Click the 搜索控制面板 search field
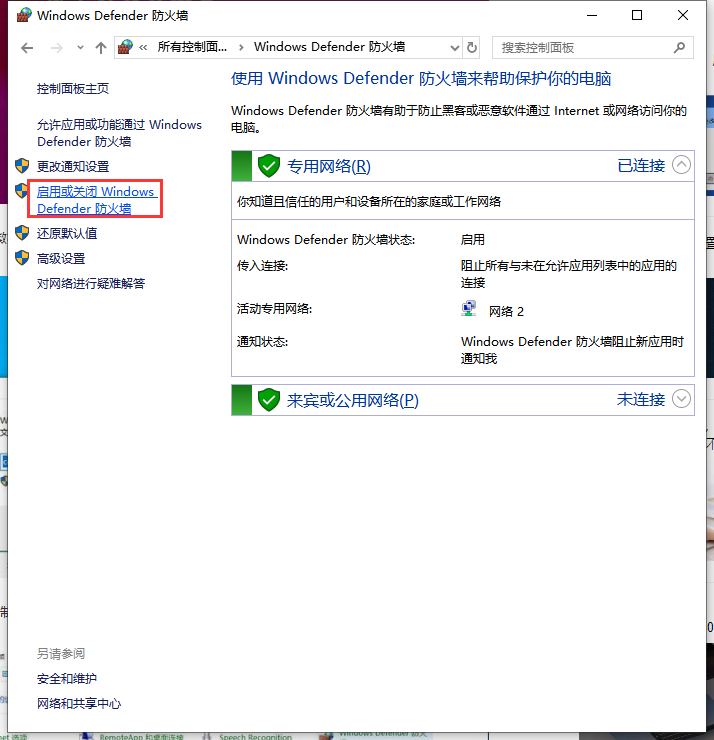Viewport: 714px width, 740px height. click(583, 47)
